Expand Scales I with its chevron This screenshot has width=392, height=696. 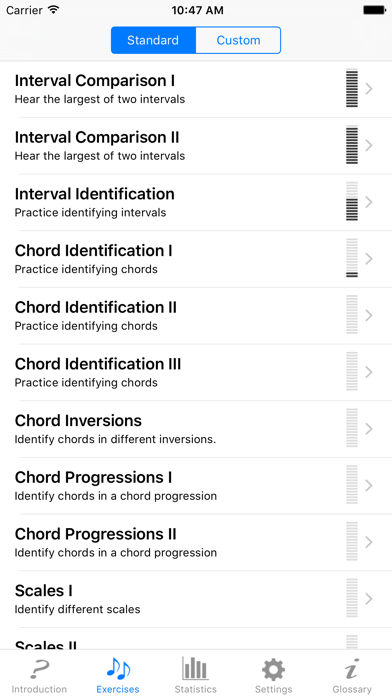[368, 599]
